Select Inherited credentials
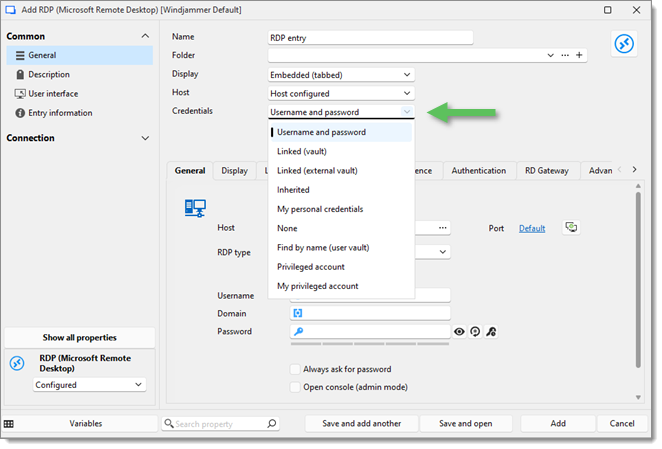 341,190
